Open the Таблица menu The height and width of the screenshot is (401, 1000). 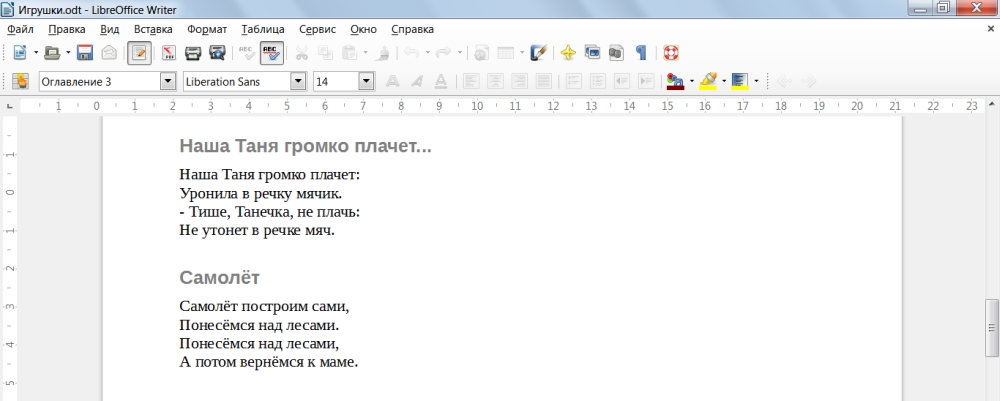[x=263, y=29]
